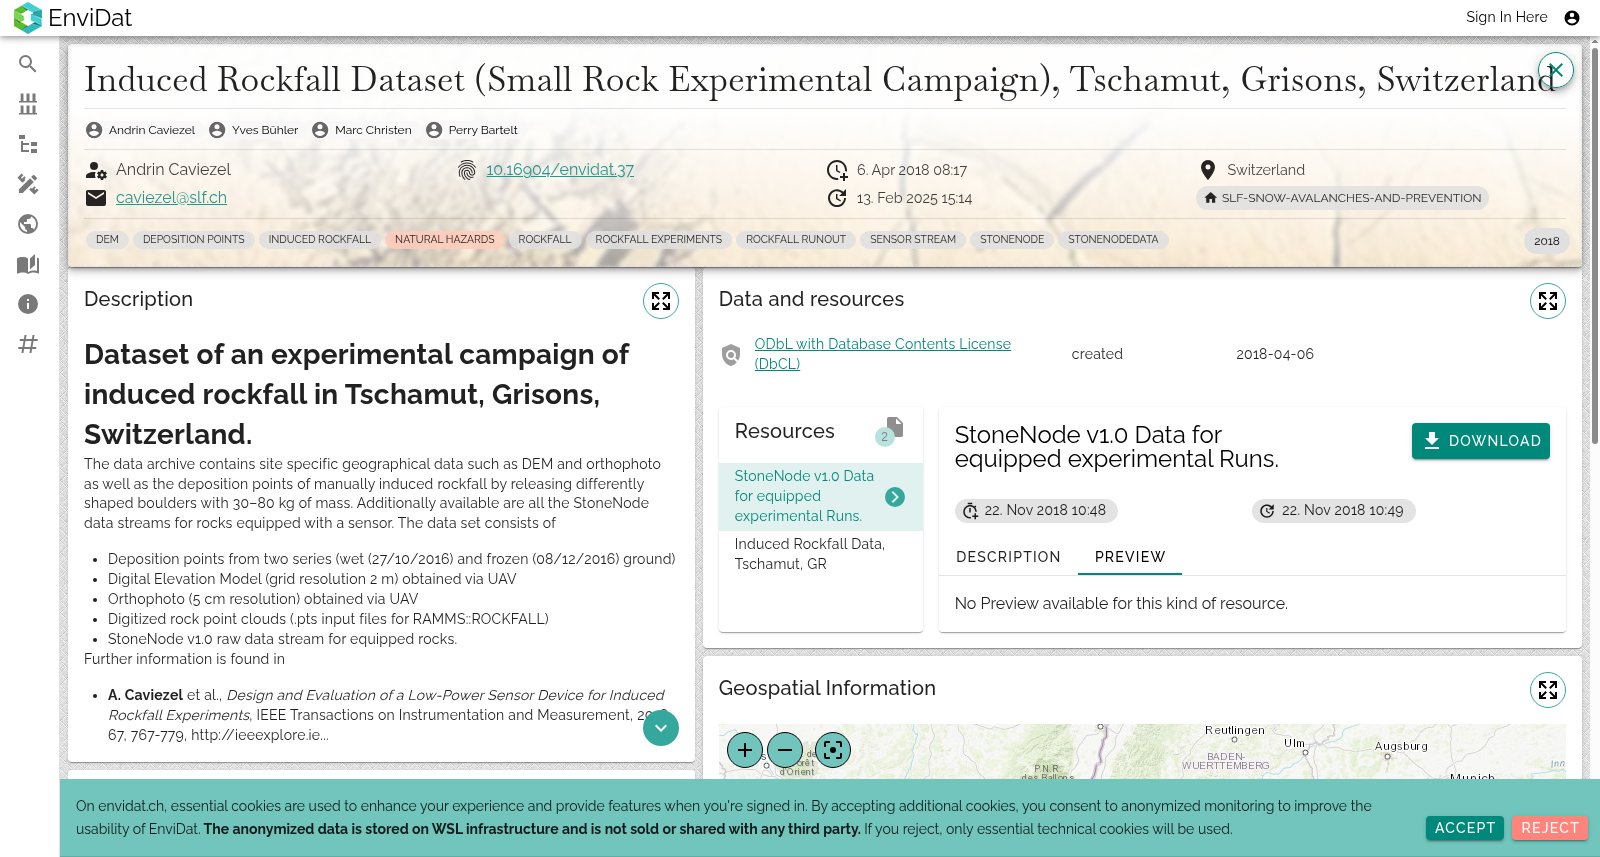The image size is (1600, 857).
Task: Click resource modified chip 22. Nov 2018 10:49
Action: pos(1334,511)
